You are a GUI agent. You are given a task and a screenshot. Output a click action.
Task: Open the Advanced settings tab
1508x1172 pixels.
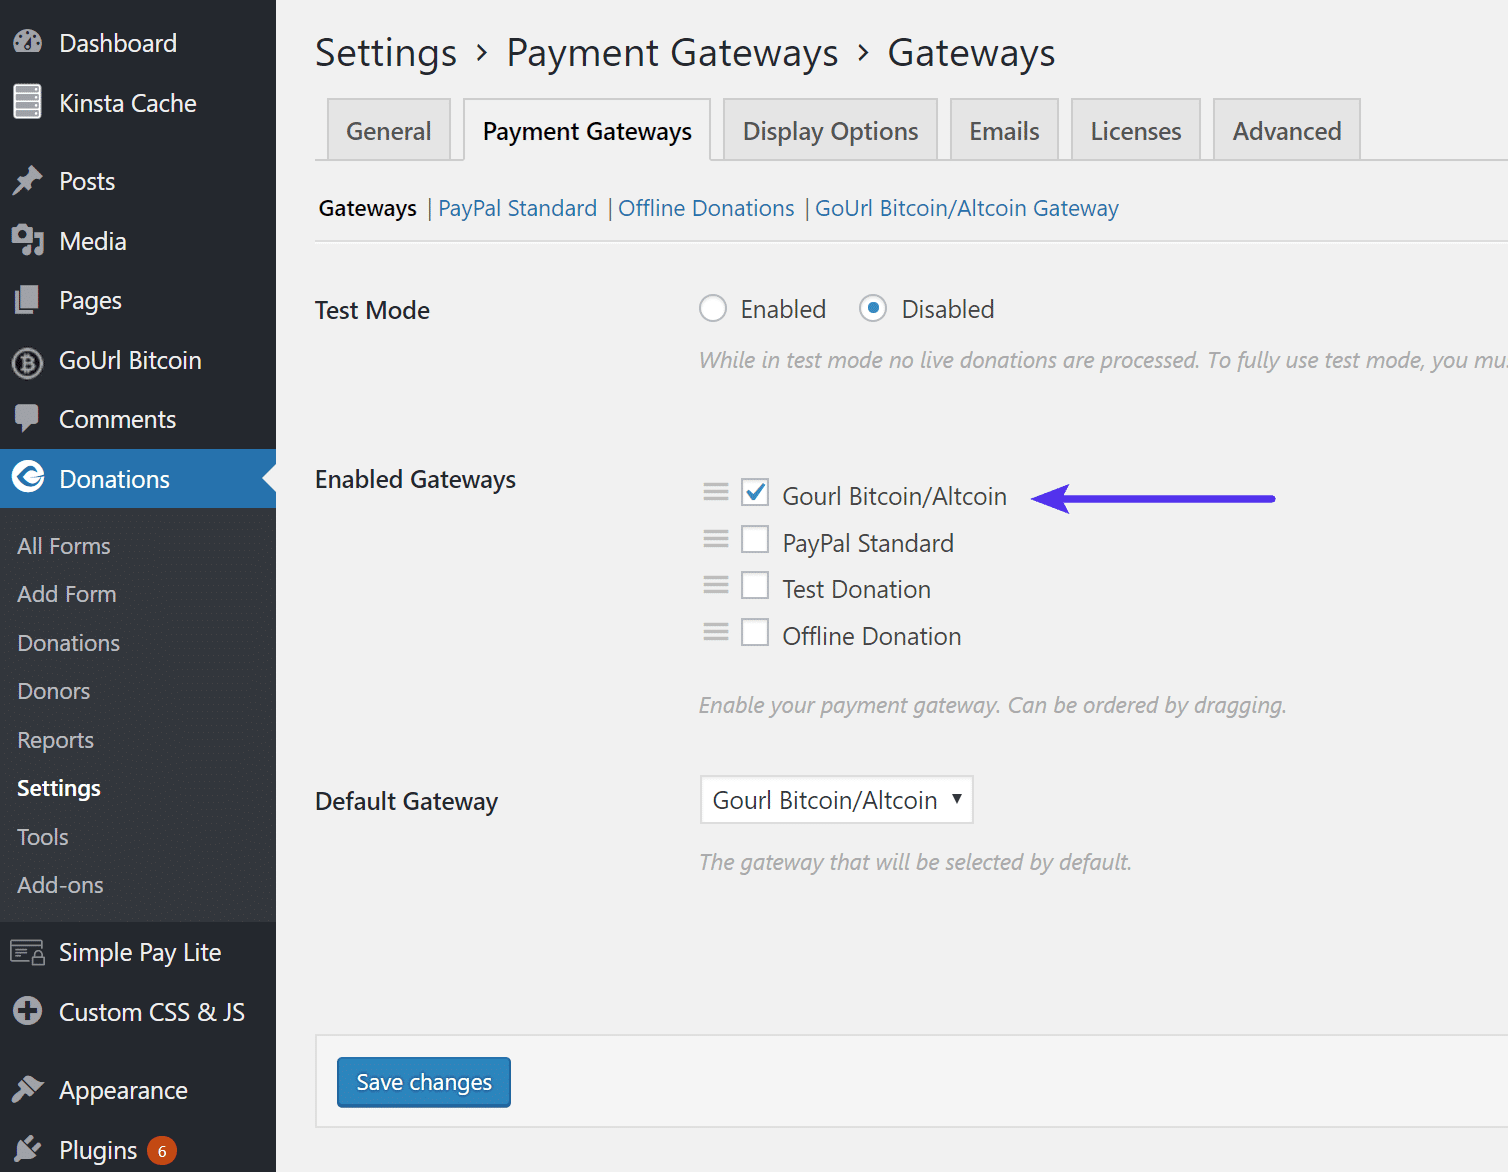tap(1286, 129)
